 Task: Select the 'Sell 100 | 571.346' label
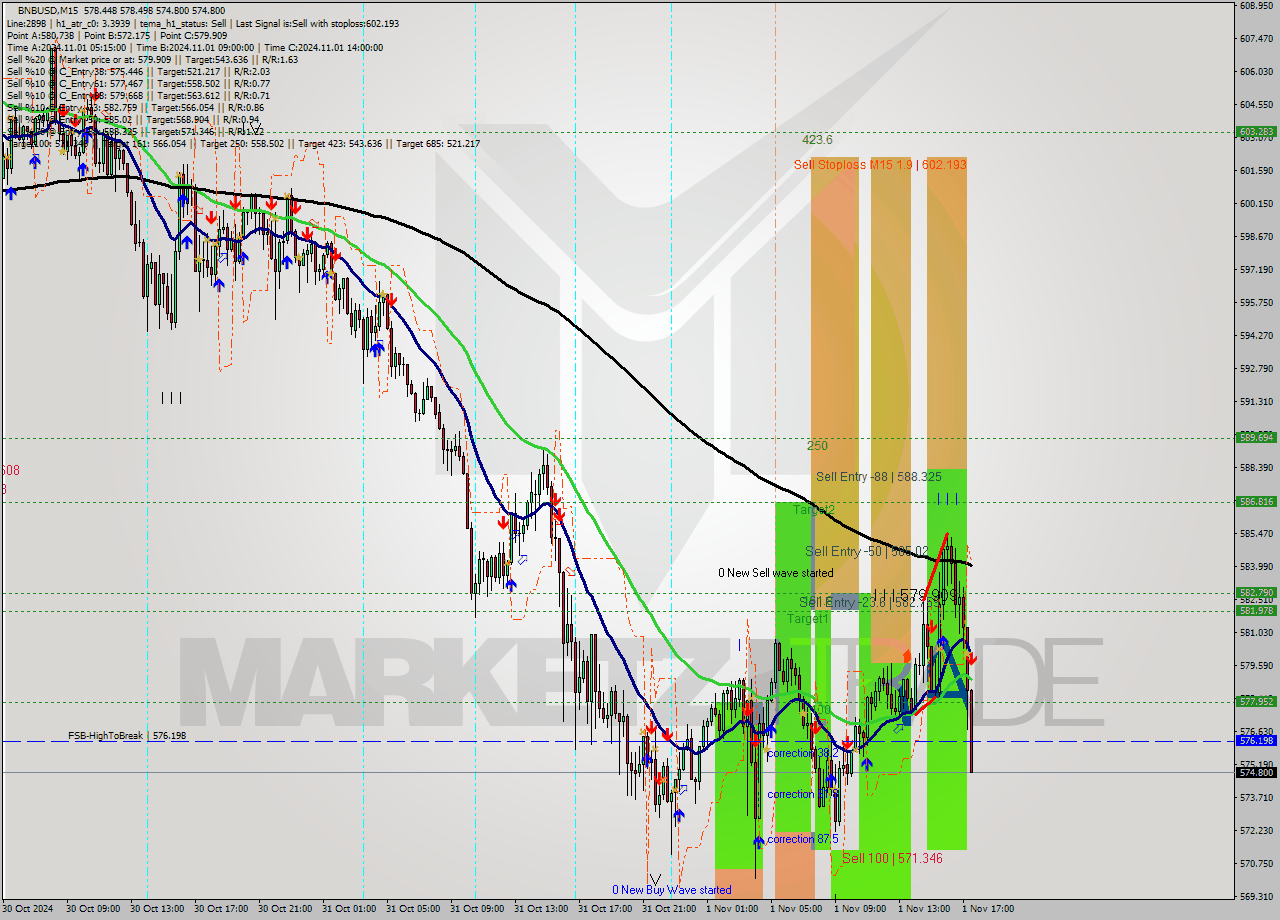pos(892,858)
